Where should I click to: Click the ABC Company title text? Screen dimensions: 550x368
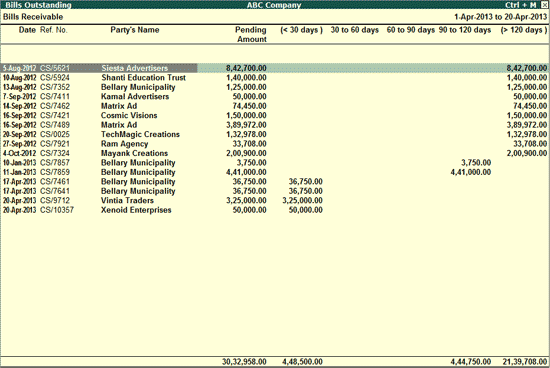tap(274, 5)
